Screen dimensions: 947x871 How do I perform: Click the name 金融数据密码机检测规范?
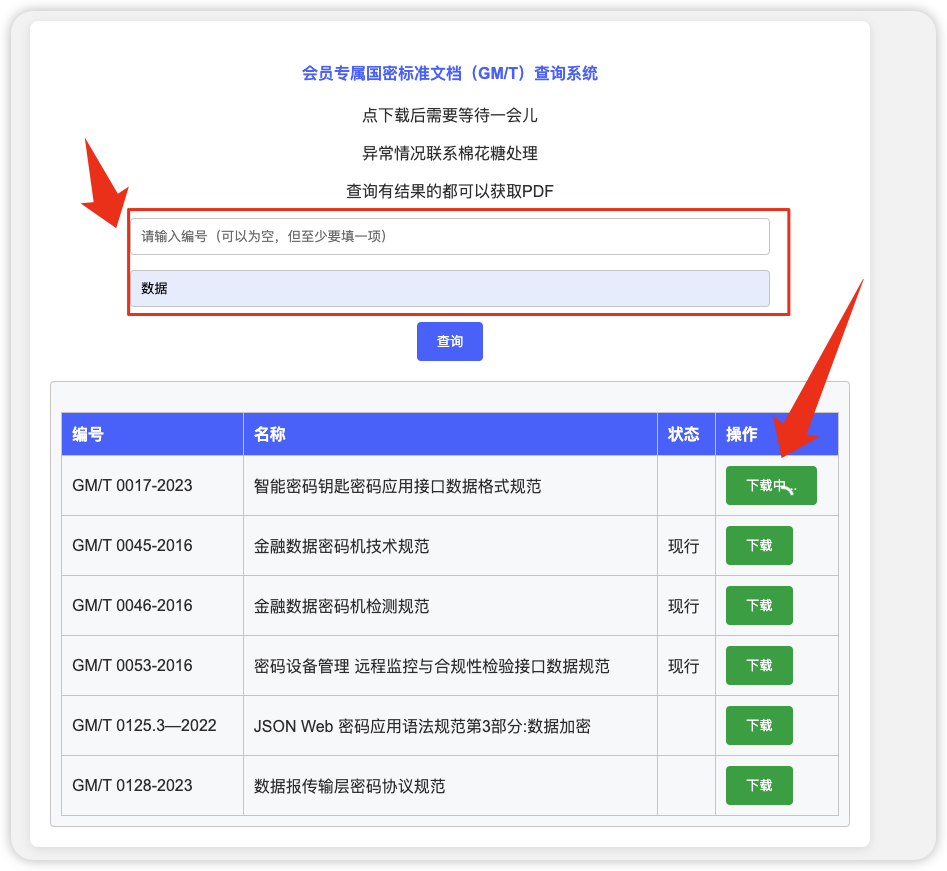341,606
